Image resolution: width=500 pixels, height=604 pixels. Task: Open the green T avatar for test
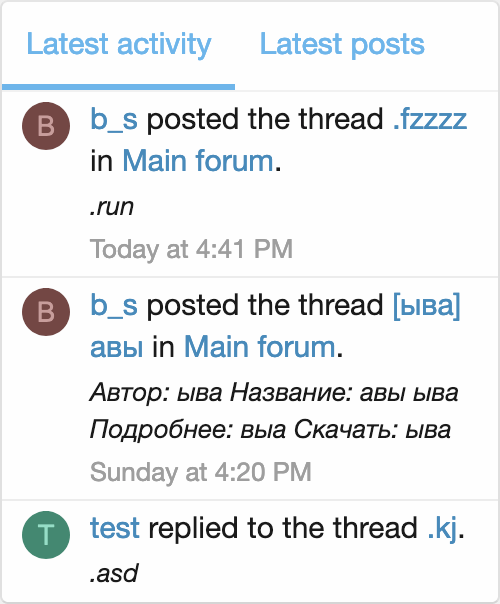tap(46, 535)
